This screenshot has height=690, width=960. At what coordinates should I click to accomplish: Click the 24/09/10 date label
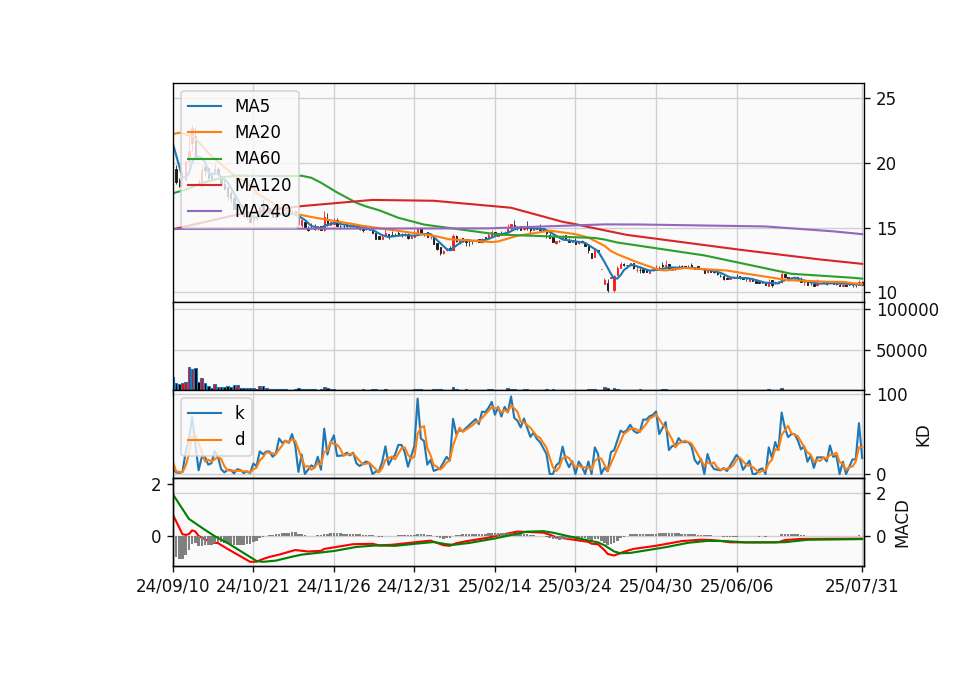[173, 586]
